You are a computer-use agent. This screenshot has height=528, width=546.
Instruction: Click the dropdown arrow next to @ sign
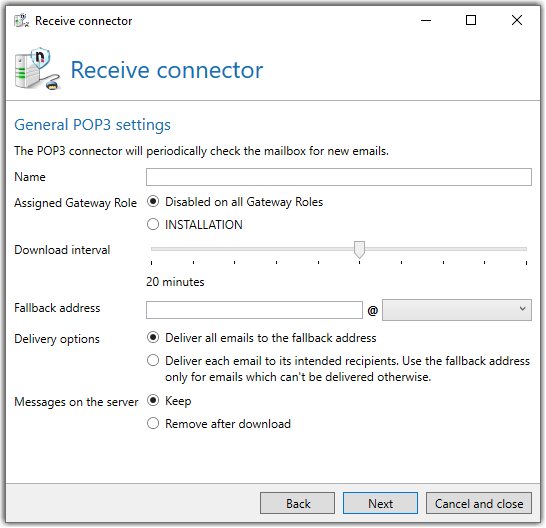point(522,309)
